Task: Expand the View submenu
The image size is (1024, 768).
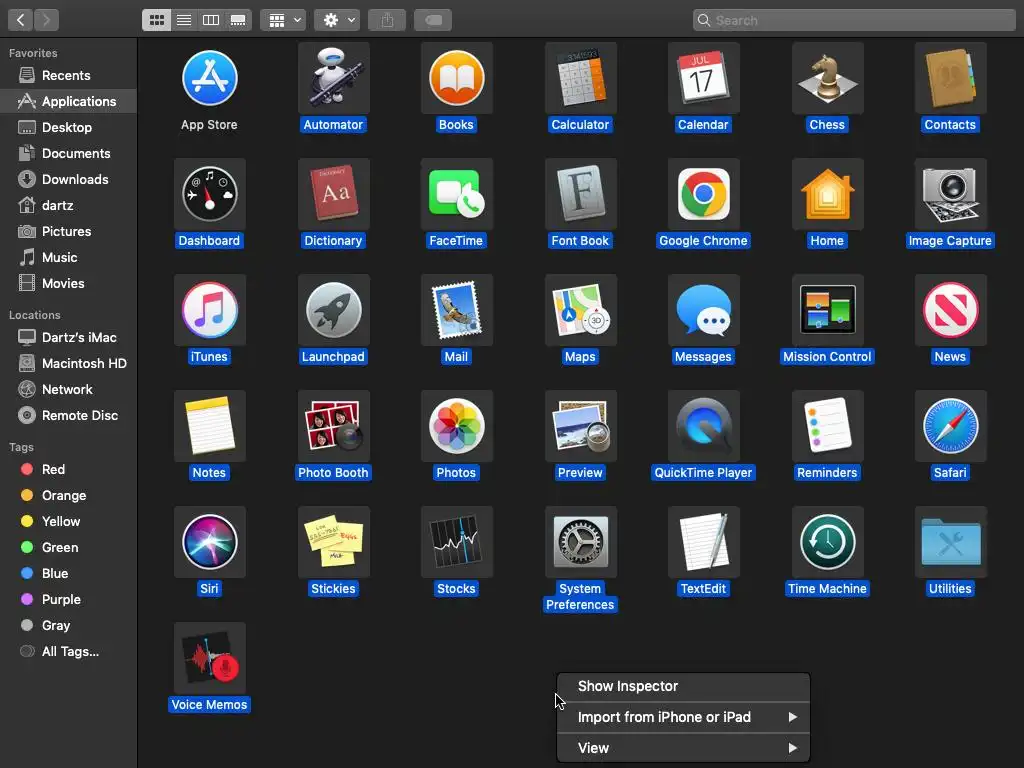Action: click(684, 748)
